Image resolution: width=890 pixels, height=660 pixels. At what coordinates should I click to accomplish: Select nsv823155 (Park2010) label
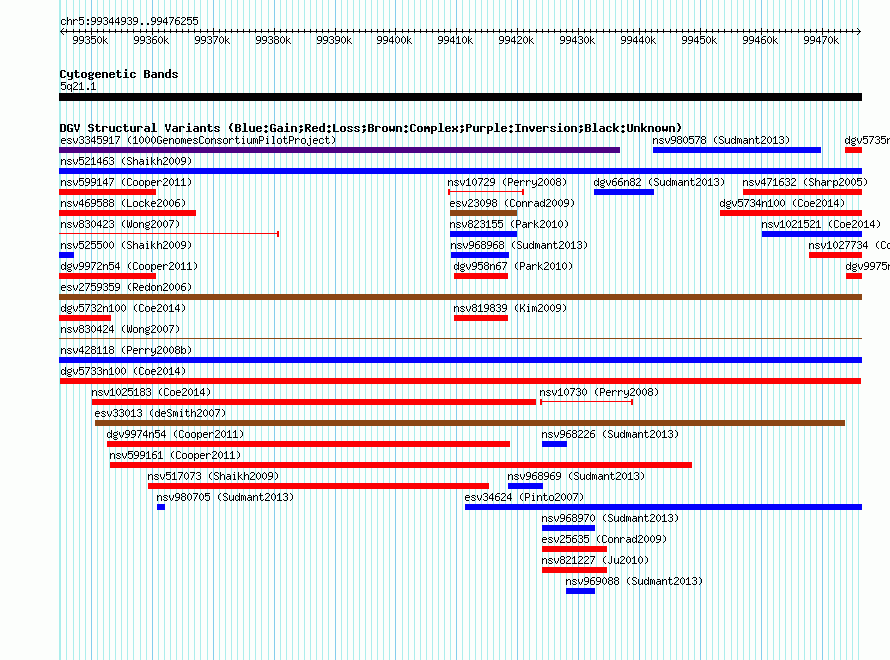point(509,224)
